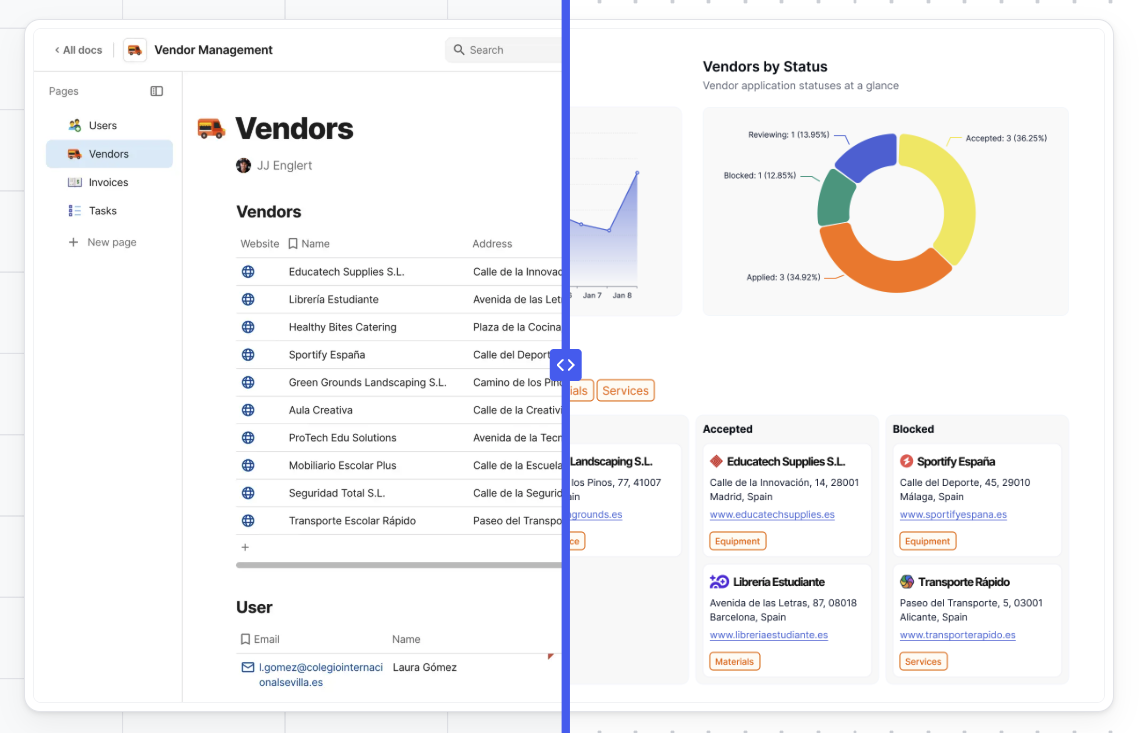Click the large truck icon beside Vendors title
Viewport: 1139px width, 733px height.
tap(211, 129)
